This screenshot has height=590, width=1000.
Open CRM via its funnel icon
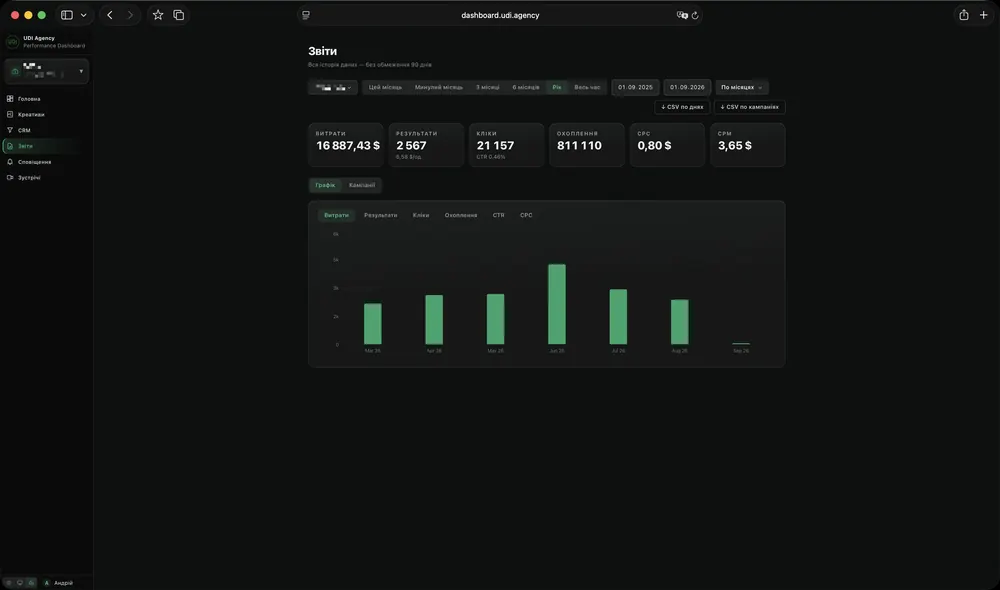coord(10,130)
